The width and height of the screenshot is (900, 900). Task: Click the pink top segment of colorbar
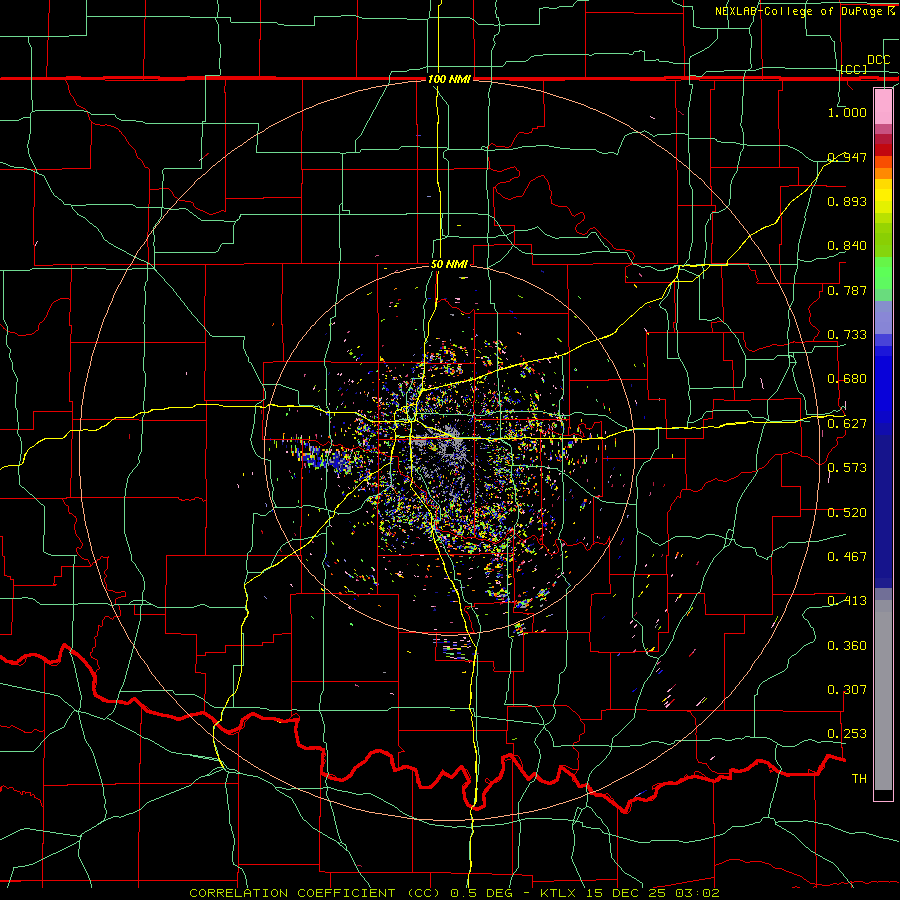click(883, 106)
